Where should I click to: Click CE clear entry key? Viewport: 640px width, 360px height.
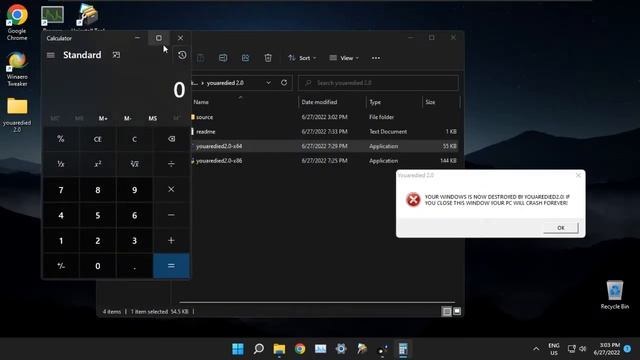[98, 139]
